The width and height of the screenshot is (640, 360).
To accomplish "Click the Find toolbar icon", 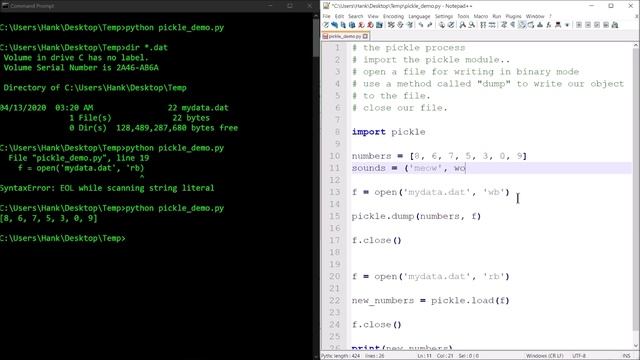I will click(442, 25).
